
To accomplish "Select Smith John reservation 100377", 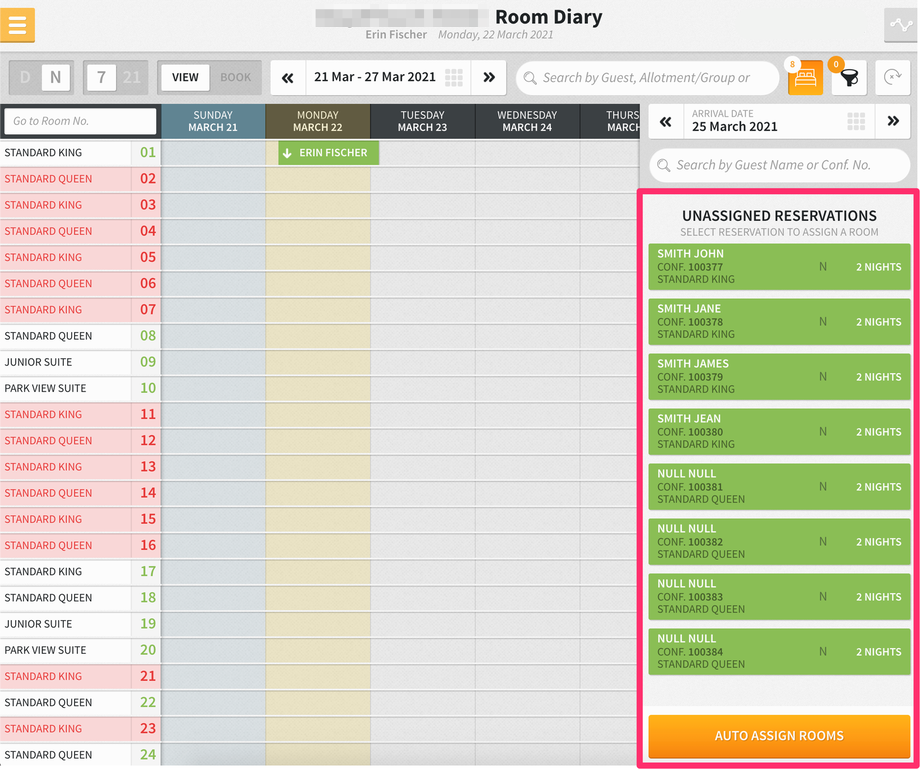I will tap(779, 267).
